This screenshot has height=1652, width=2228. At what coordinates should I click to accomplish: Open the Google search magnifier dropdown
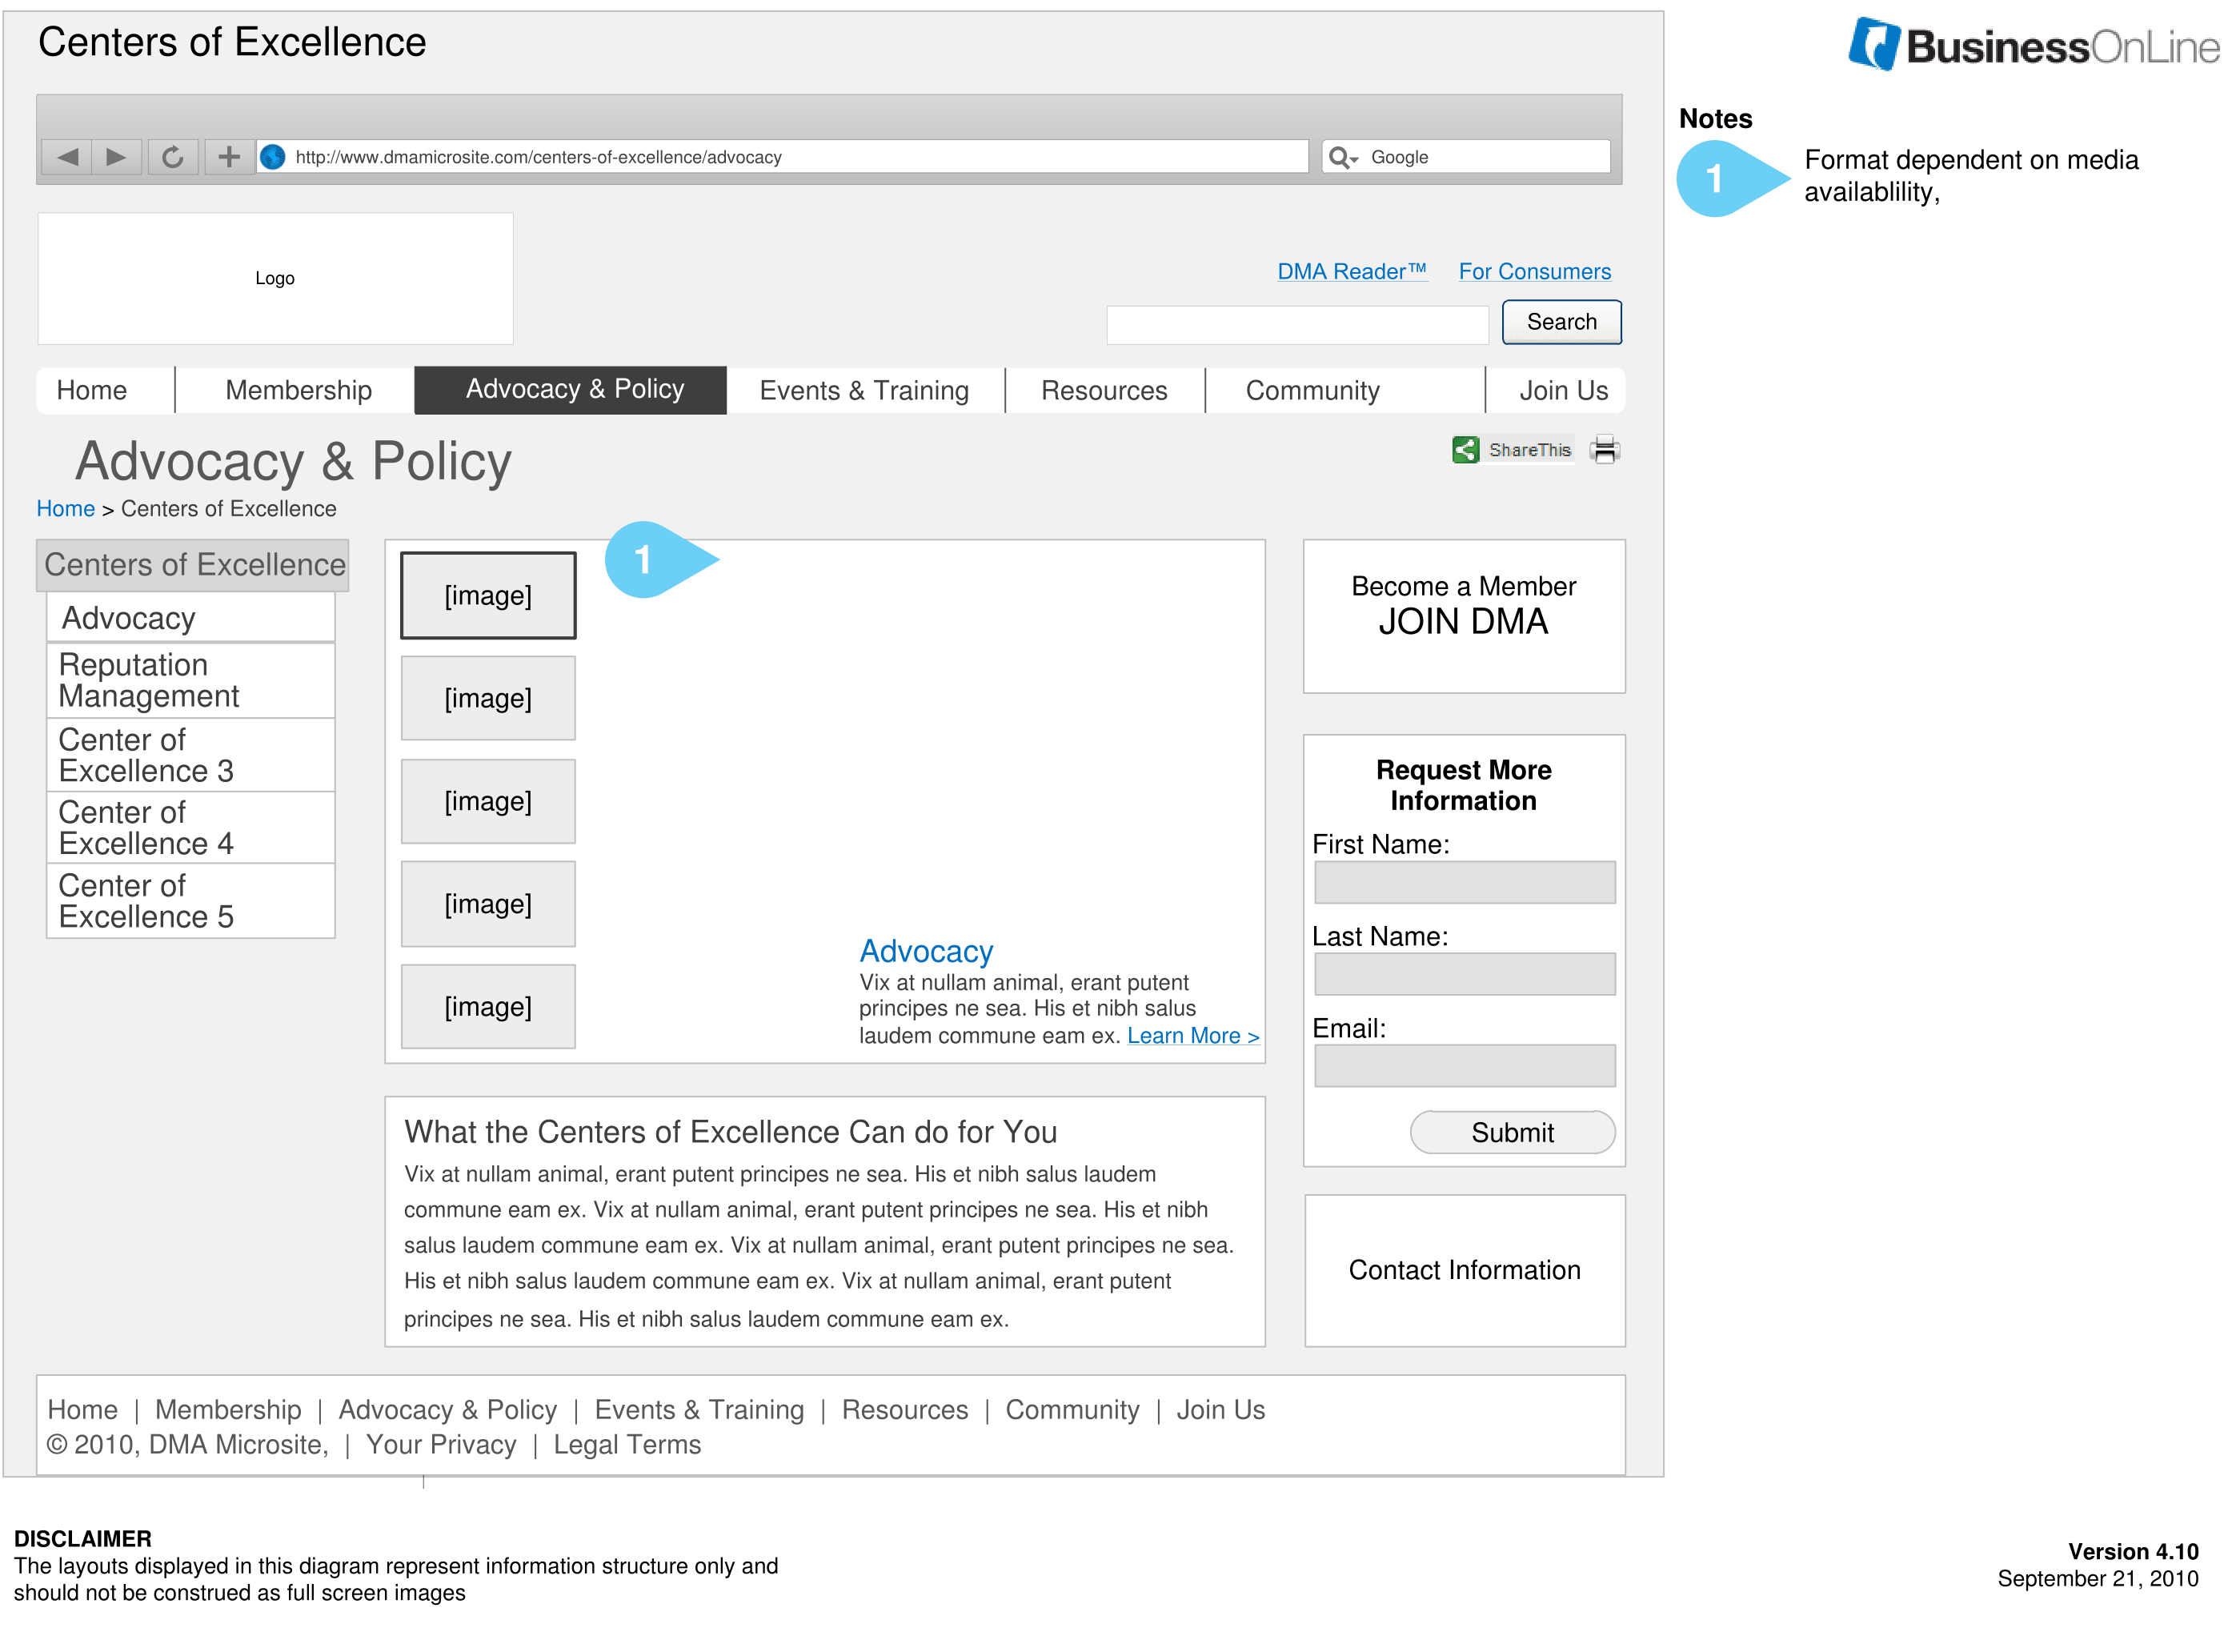click(x=1343, y=158)
